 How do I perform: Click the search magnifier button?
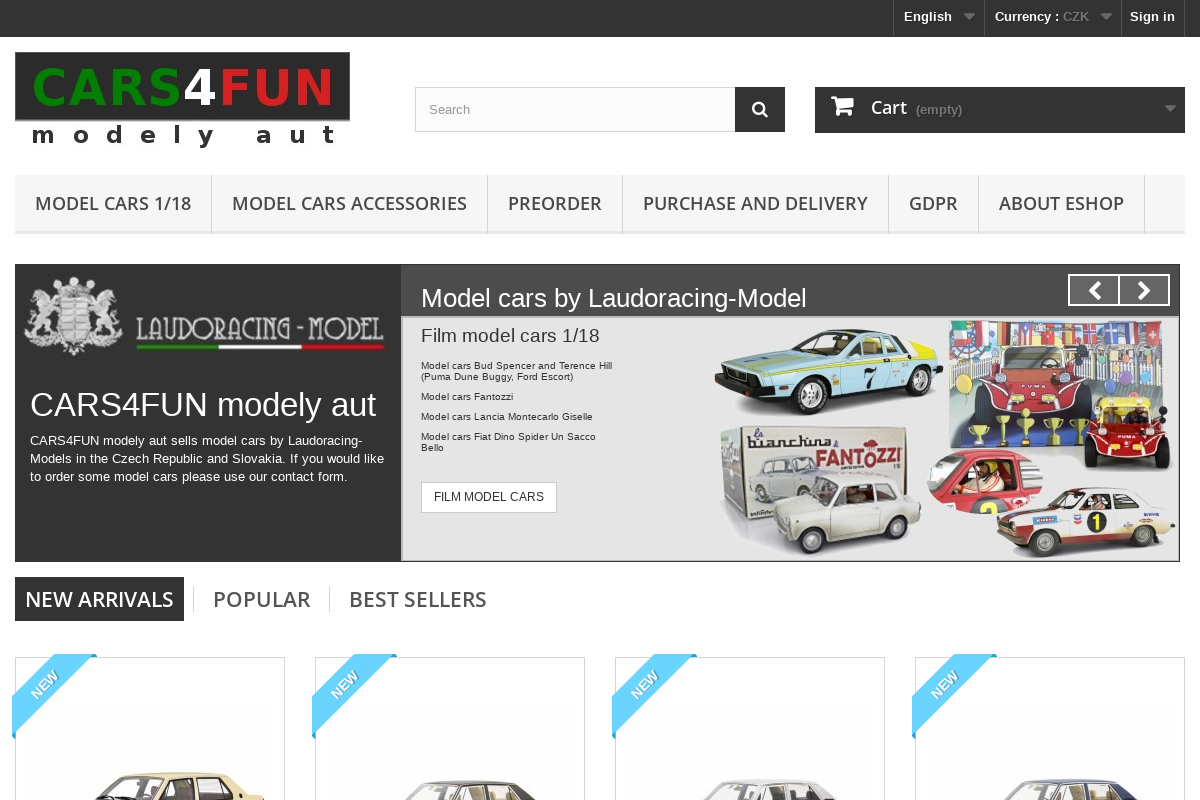point(760,109)
